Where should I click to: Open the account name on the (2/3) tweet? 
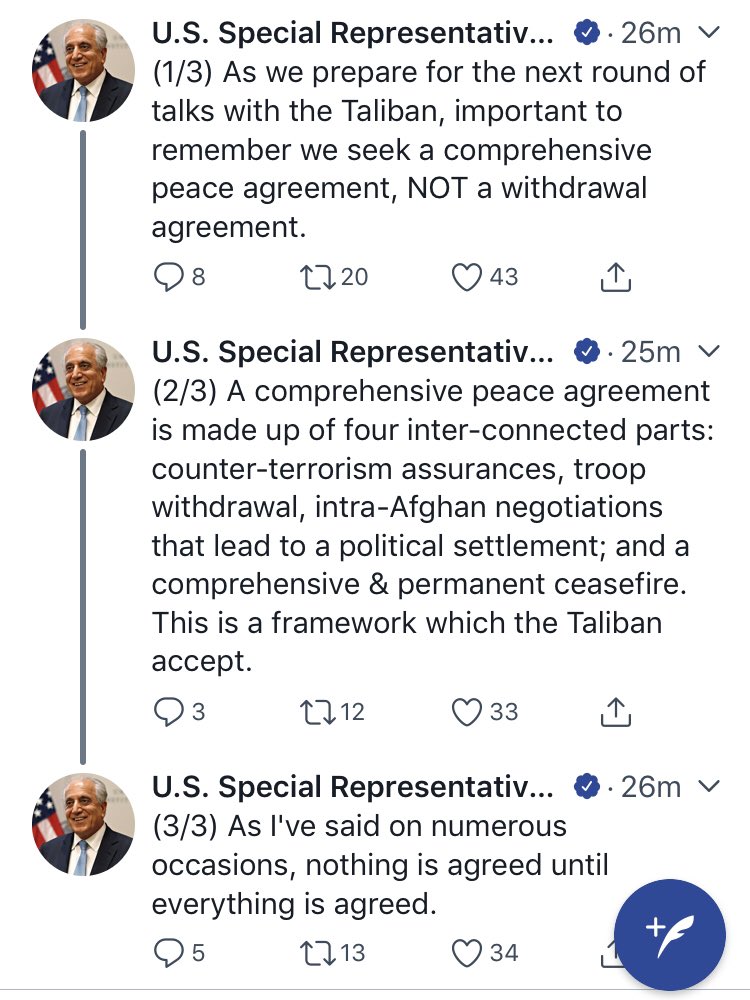[x=351, y=352]
